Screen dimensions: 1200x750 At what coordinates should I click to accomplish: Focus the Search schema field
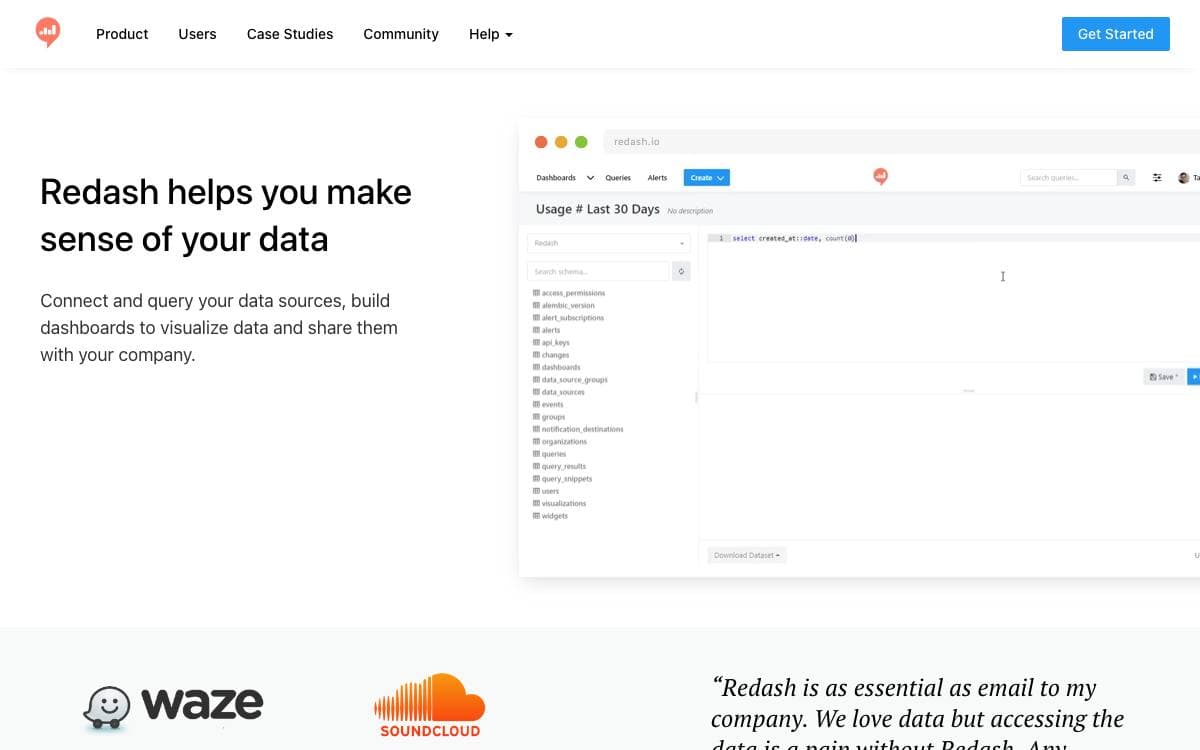(x=598, y=271)
